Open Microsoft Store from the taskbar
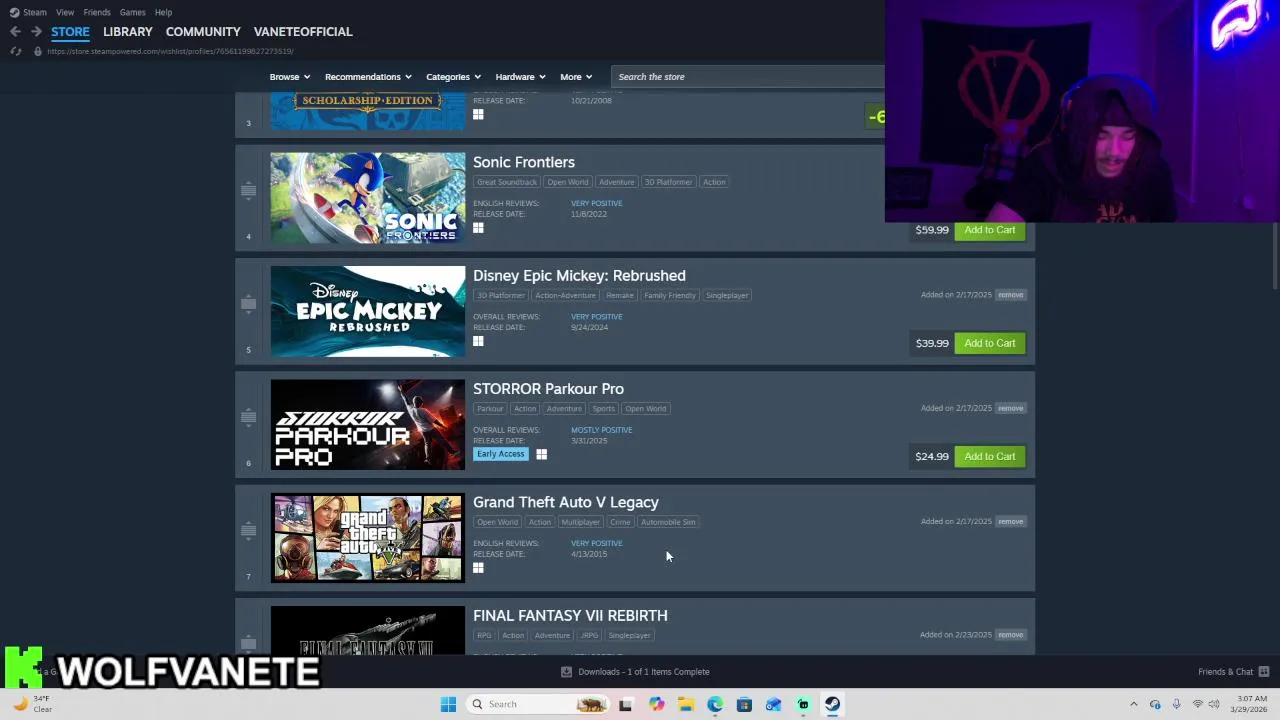The image size is (1280, 720). click(744, 704)
